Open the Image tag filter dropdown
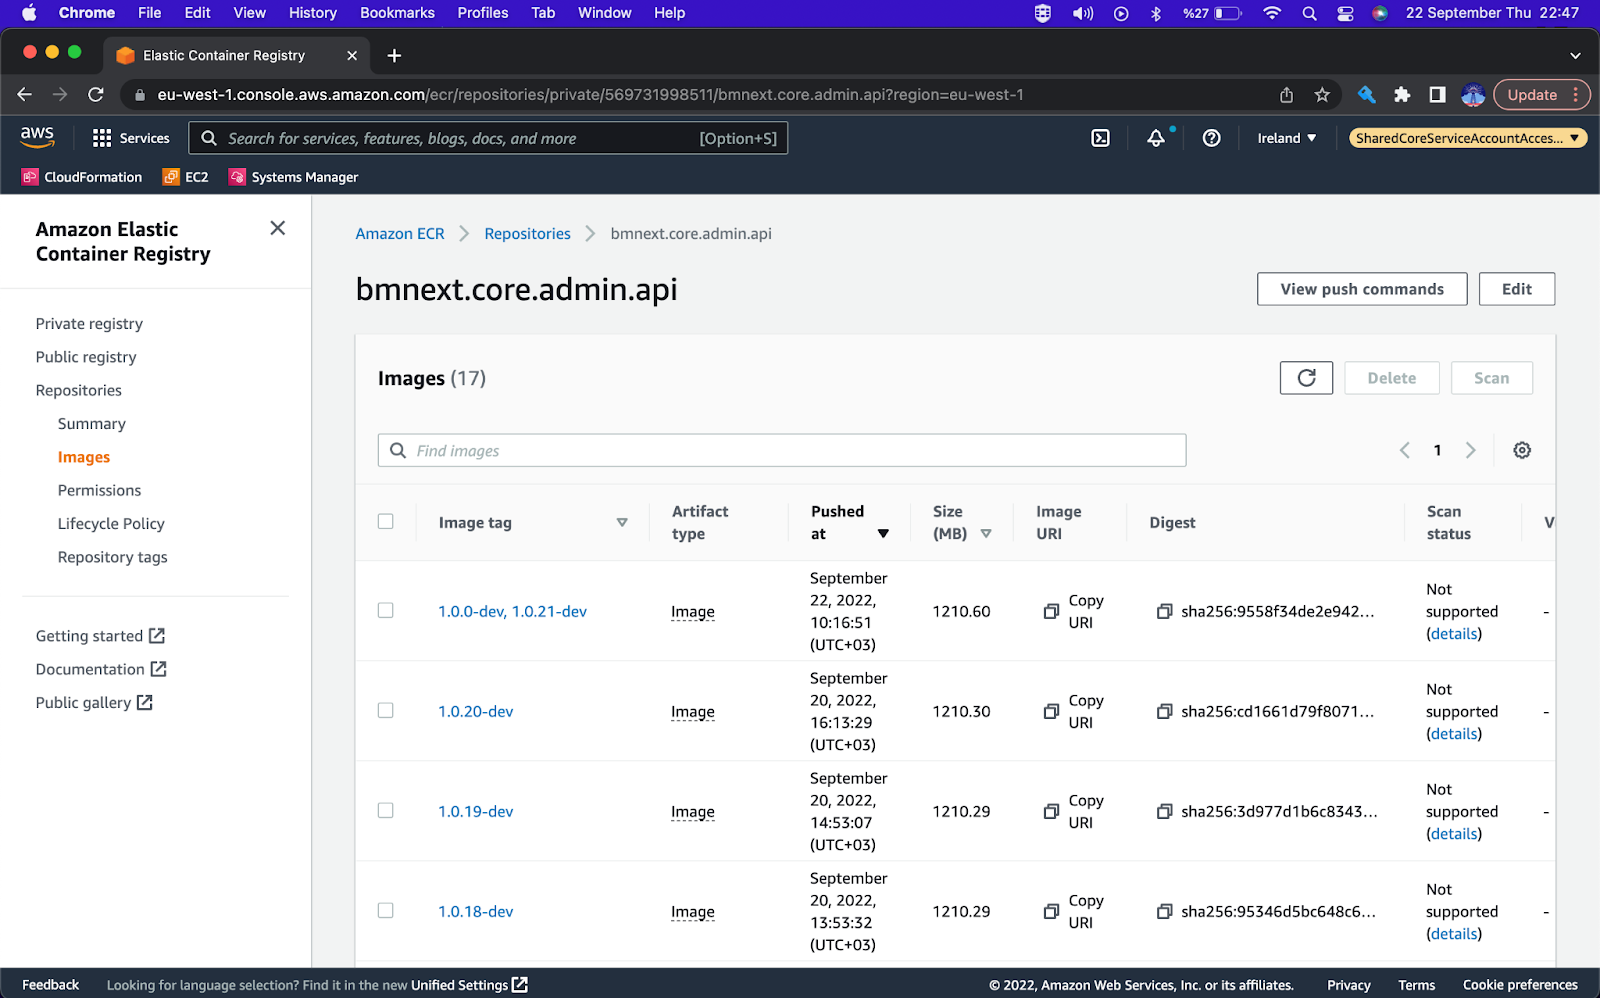The image size is (1600, 998). pos(622,522)
